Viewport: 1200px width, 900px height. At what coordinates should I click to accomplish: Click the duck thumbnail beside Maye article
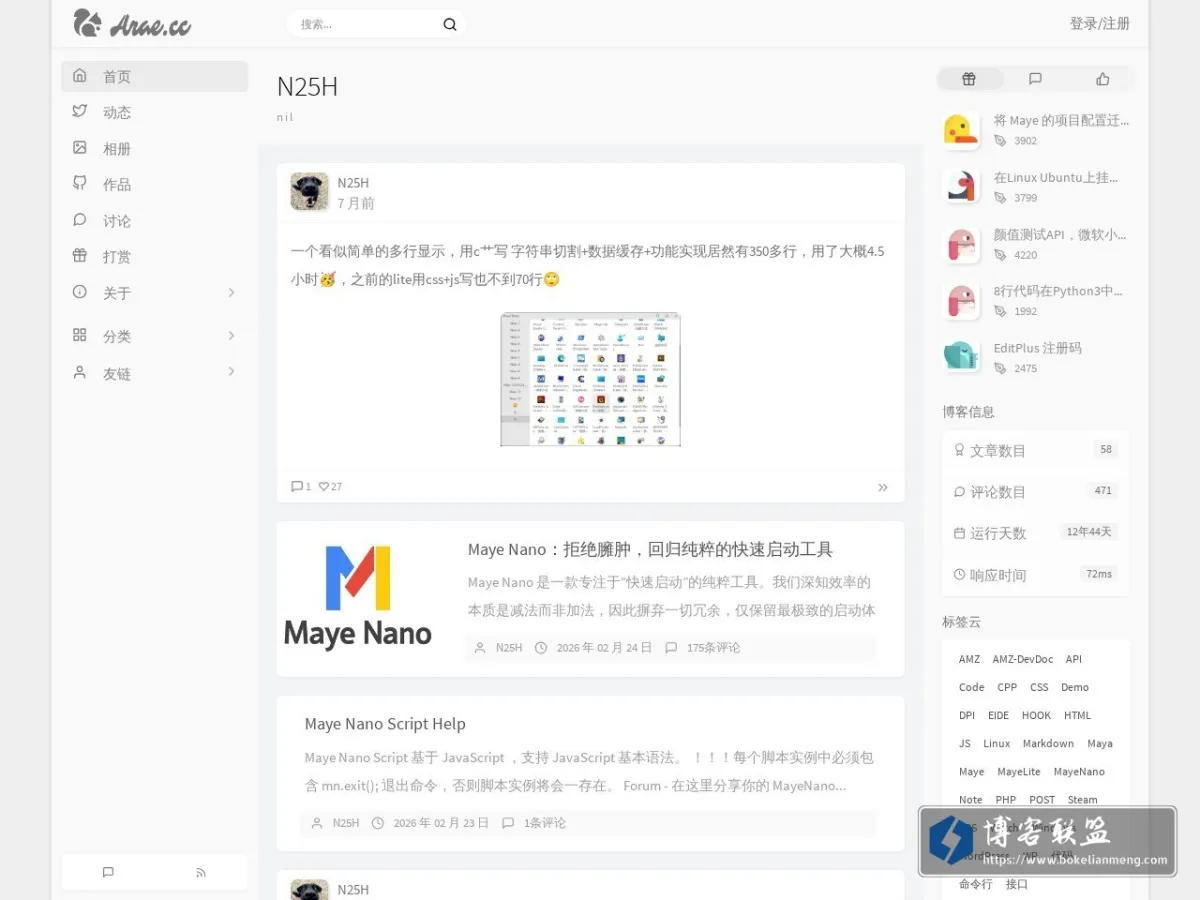[x=961, y=130]
